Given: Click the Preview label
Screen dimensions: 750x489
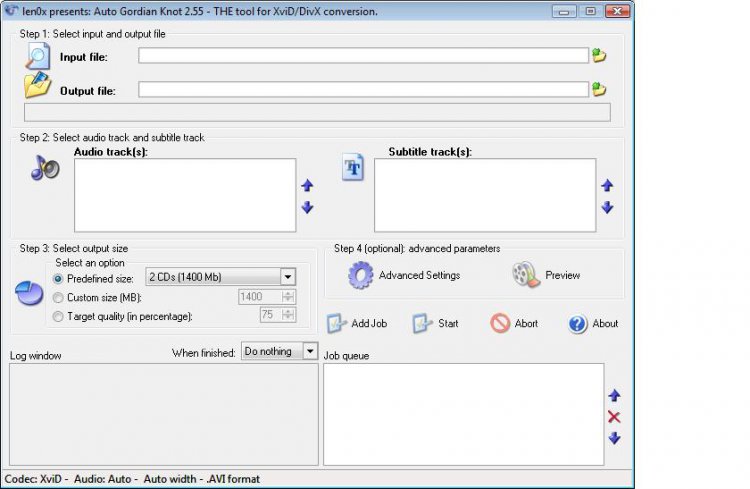Looking at the screenshot, I should tap(562, 275).
